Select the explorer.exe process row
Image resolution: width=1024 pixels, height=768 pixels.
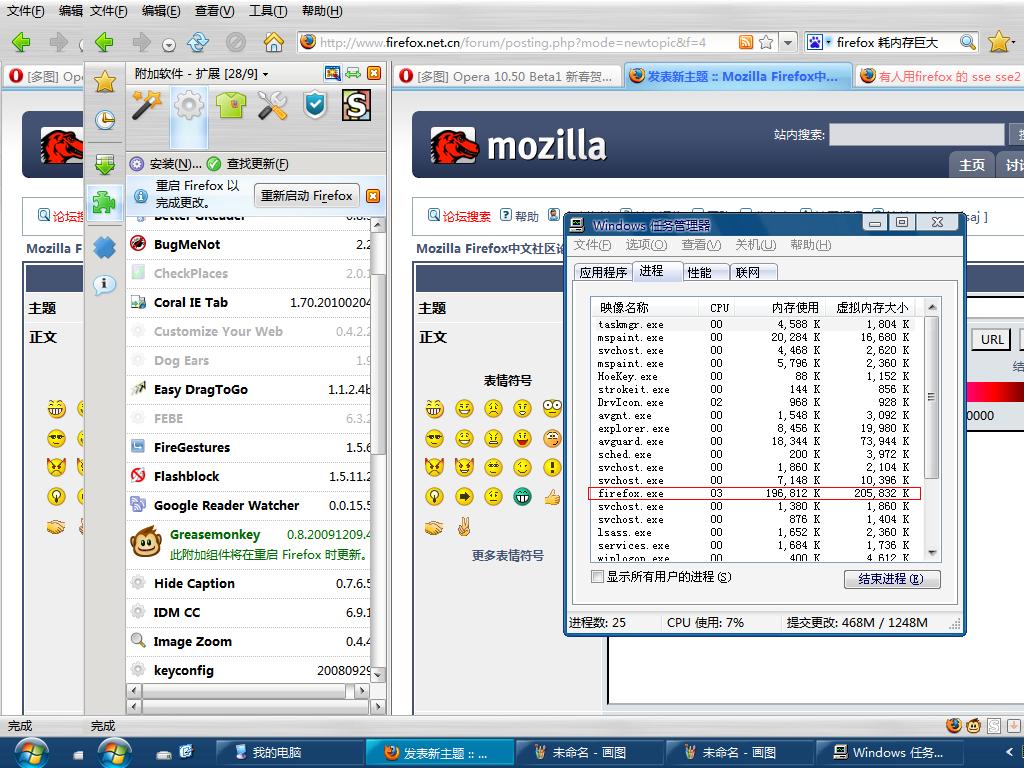(x=754, y=428)
